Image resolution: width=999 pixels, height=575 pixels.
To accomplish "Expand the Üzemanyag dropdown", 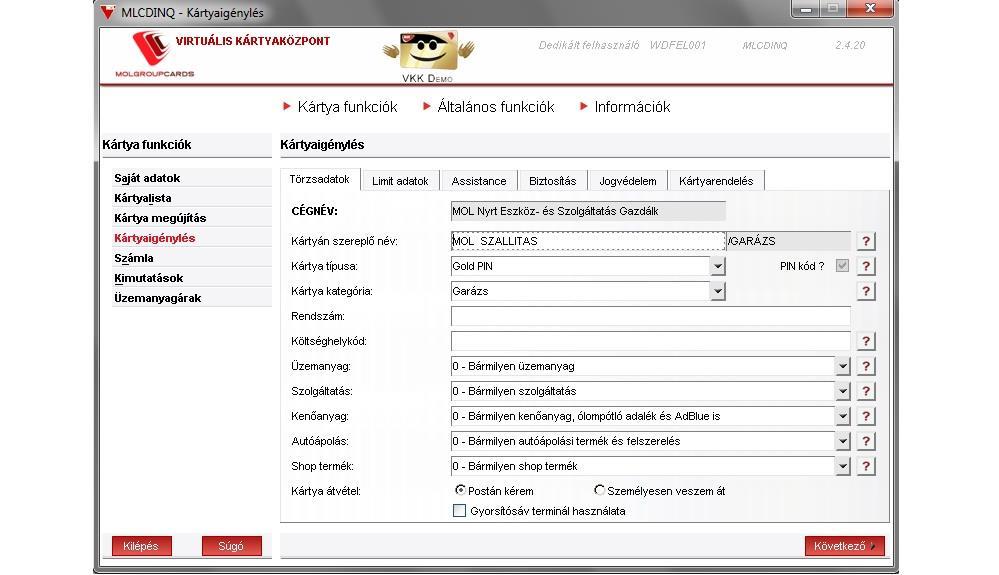I will (842, 366).
